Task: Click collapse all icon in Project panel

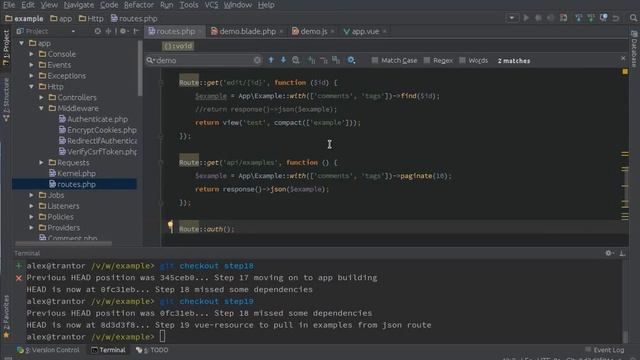Action: pos(108,31)
